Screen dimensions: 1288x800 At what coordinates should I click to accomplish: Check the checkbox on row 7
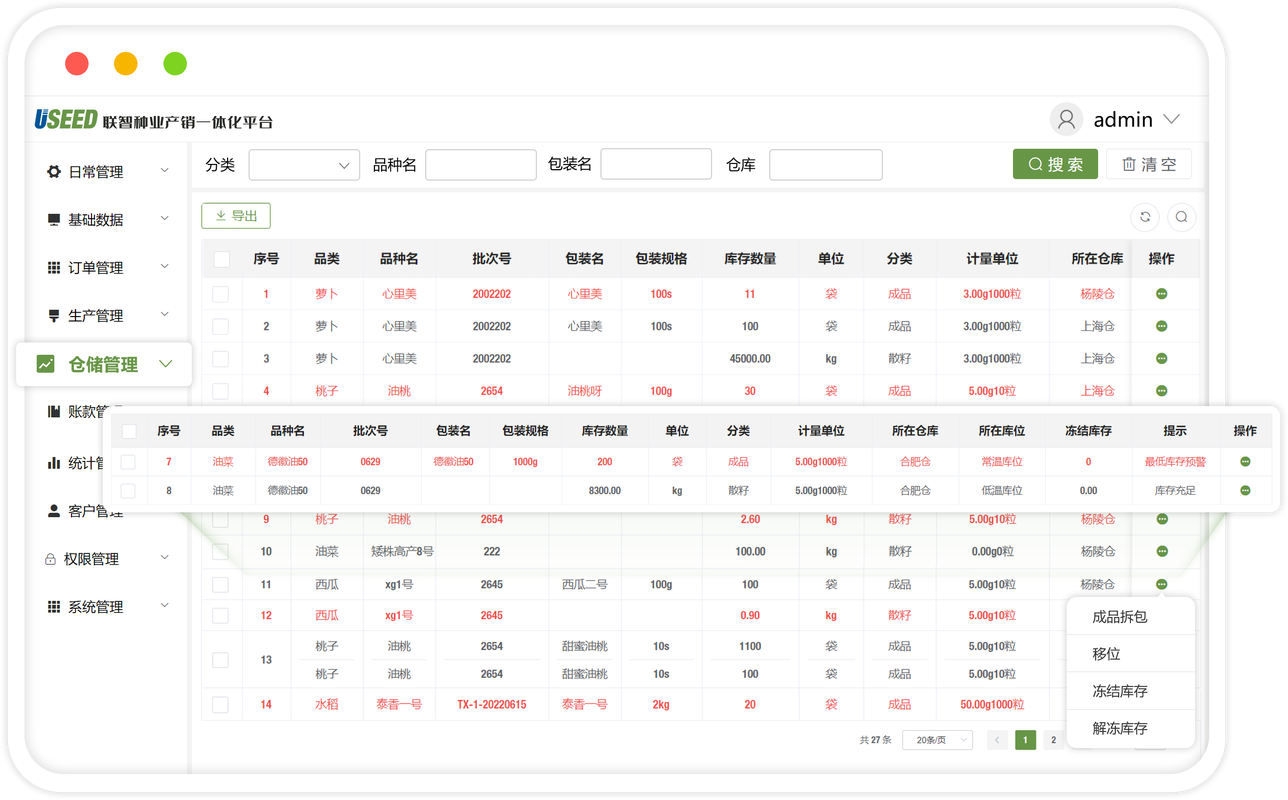click(127, 461)
